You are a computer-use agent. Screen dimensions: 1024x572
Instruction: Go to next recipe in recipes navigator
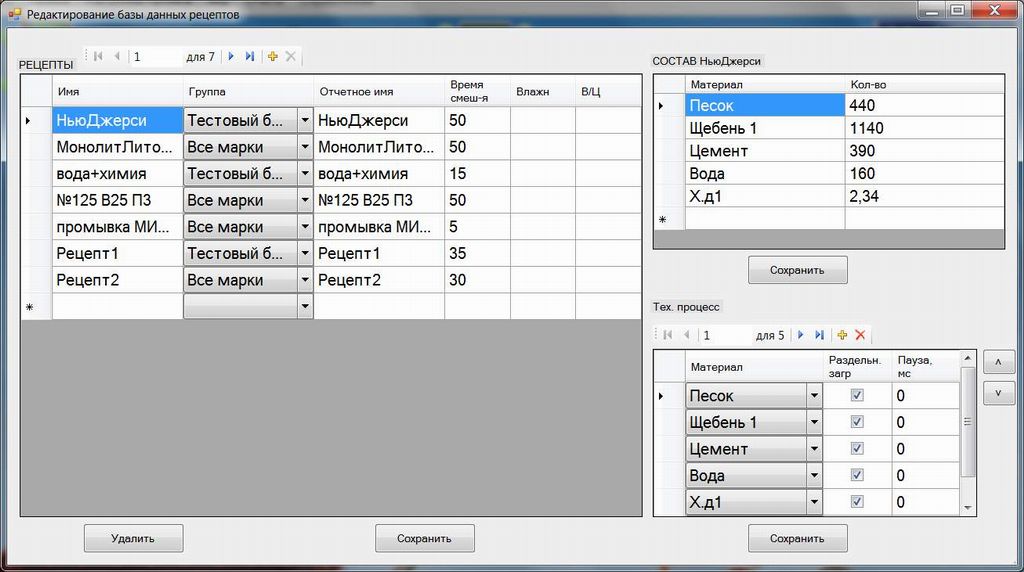pos(231,57)
